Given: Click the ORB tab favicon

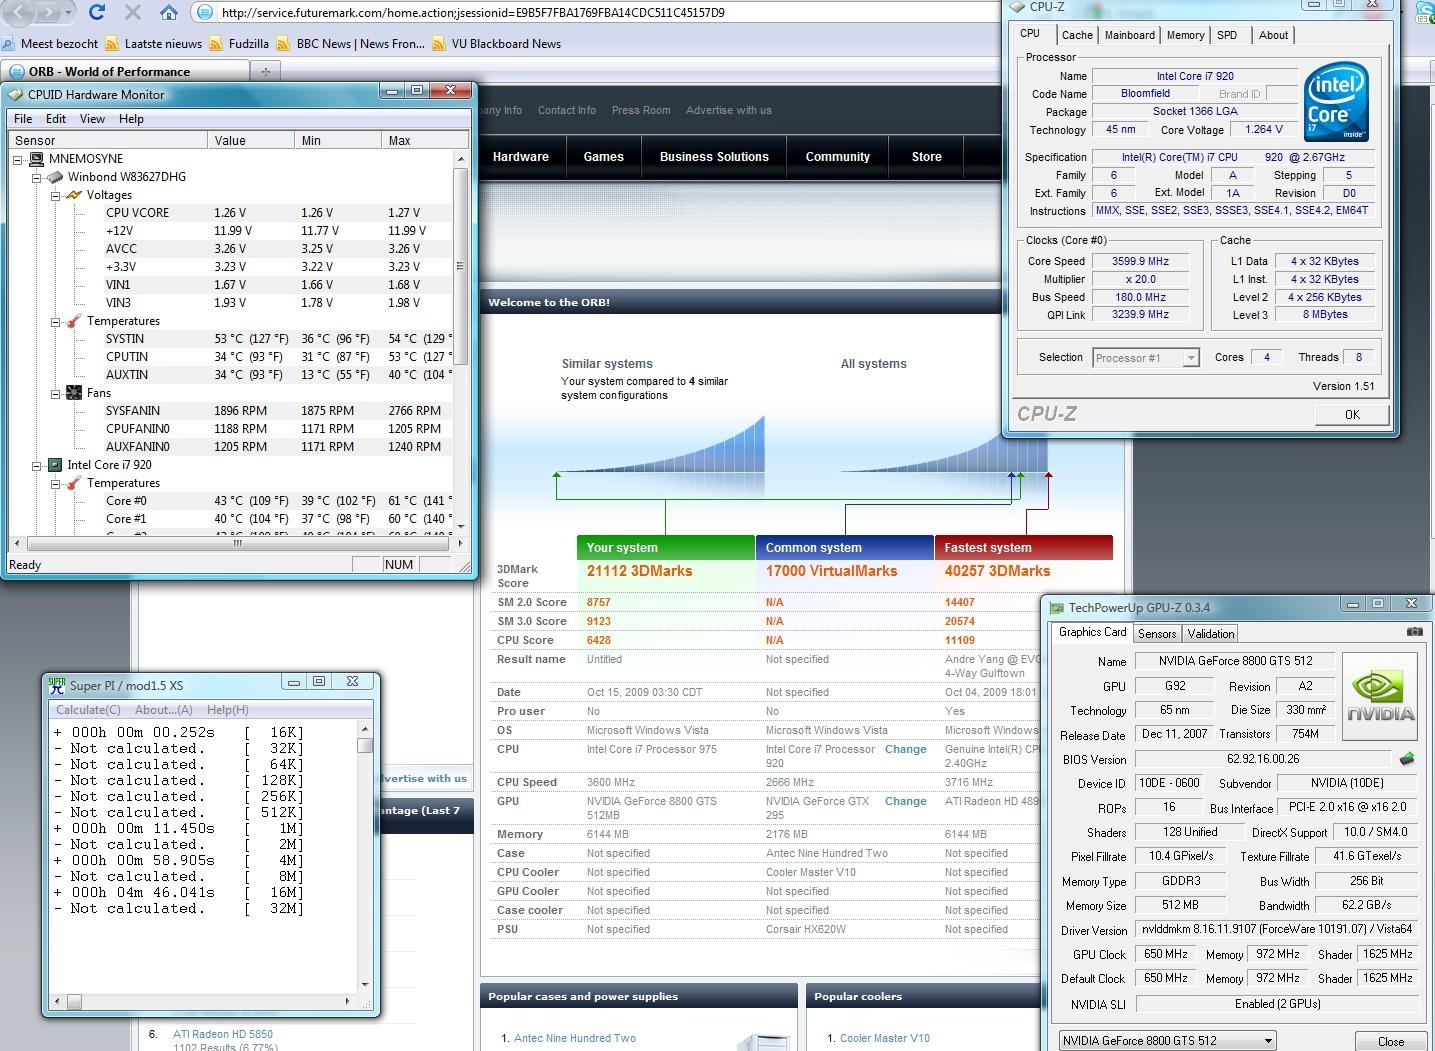Looking at the screenshot, I should [x=16, y=71].
